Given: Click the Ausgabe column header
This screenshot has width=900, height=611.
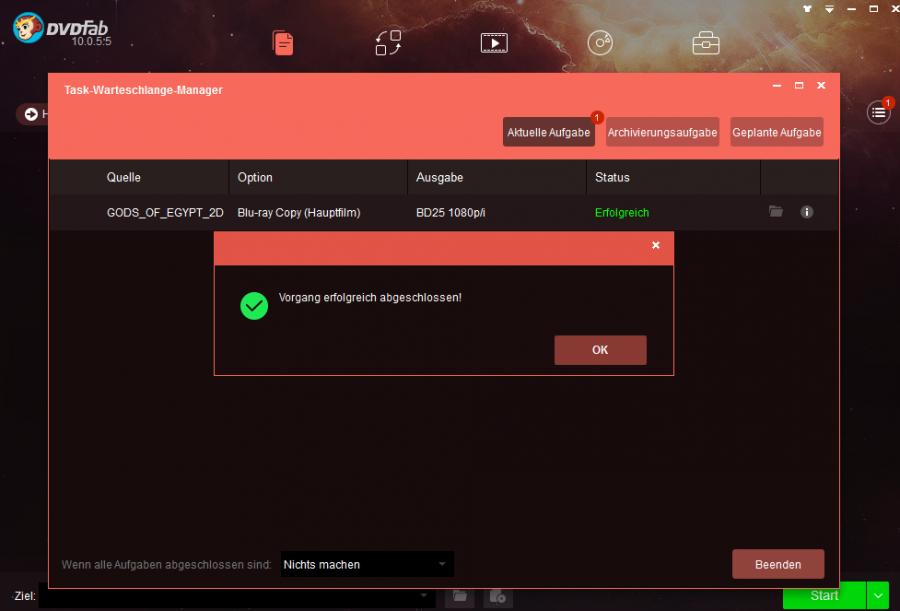Looking at the screenshot, I should pos(497,177).
